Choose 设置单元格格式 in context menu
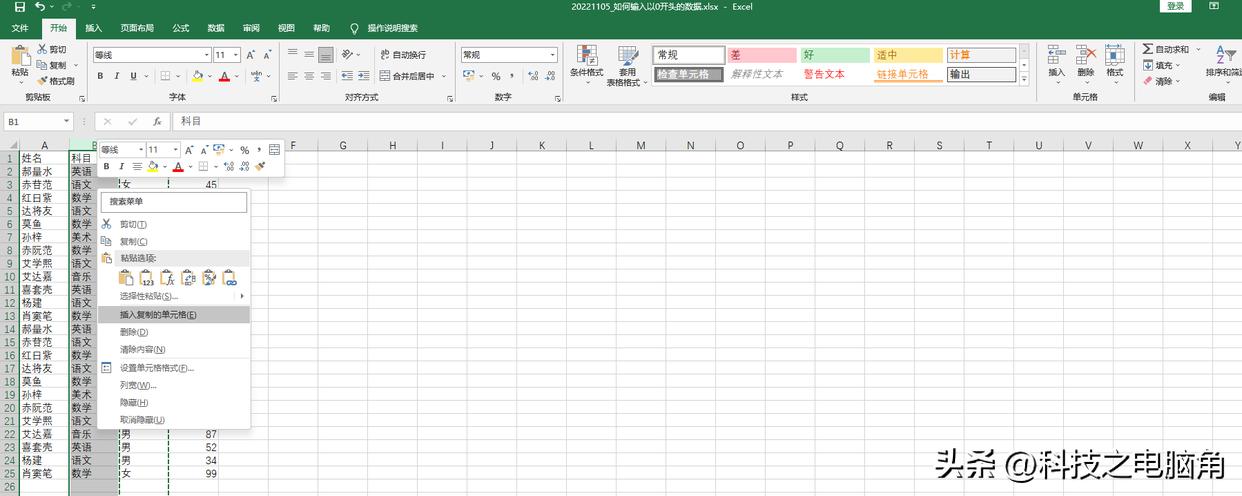The width and height of the screenshot is (1242, 496). [174, 368]
